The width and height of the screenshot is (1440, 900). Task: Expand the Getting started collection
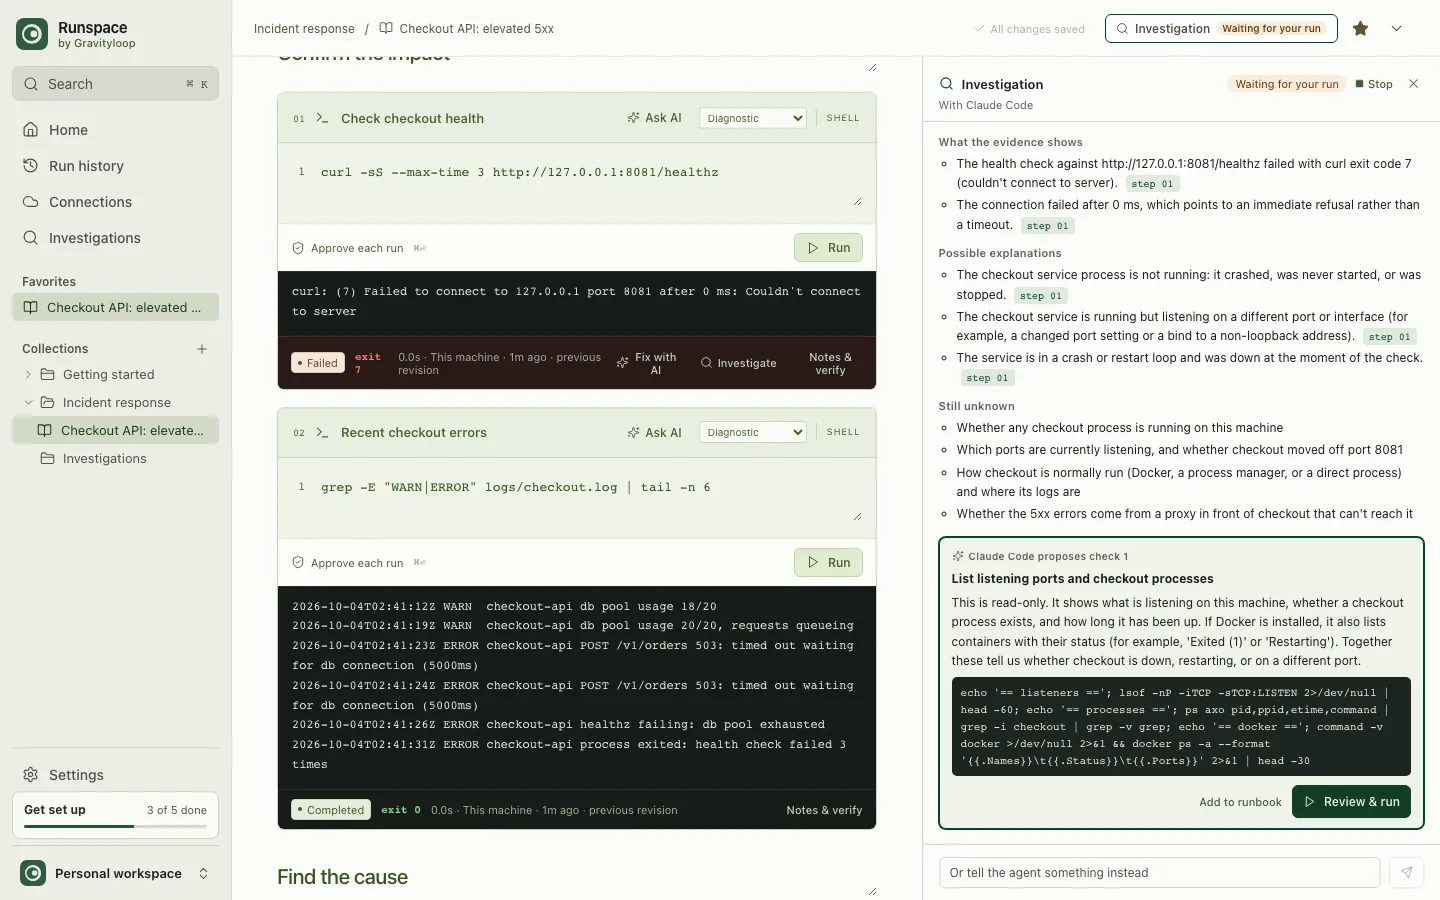[x=28, y=375]
